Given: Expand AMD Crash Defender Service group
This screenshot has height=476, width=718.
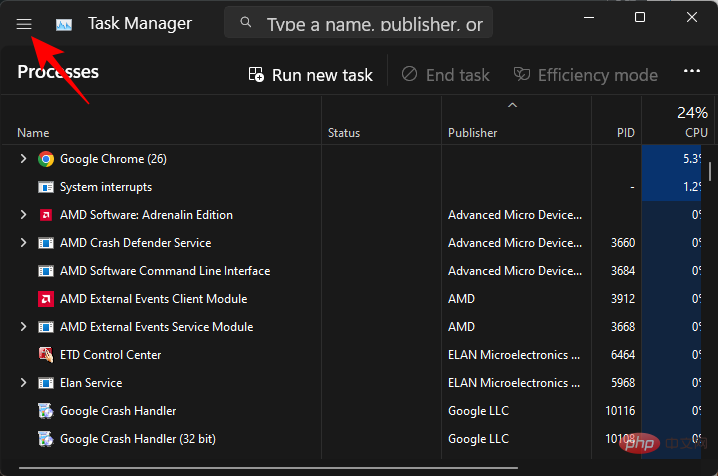Looking at the screenshot, I should pyautogui.click(x=23, y=243).
